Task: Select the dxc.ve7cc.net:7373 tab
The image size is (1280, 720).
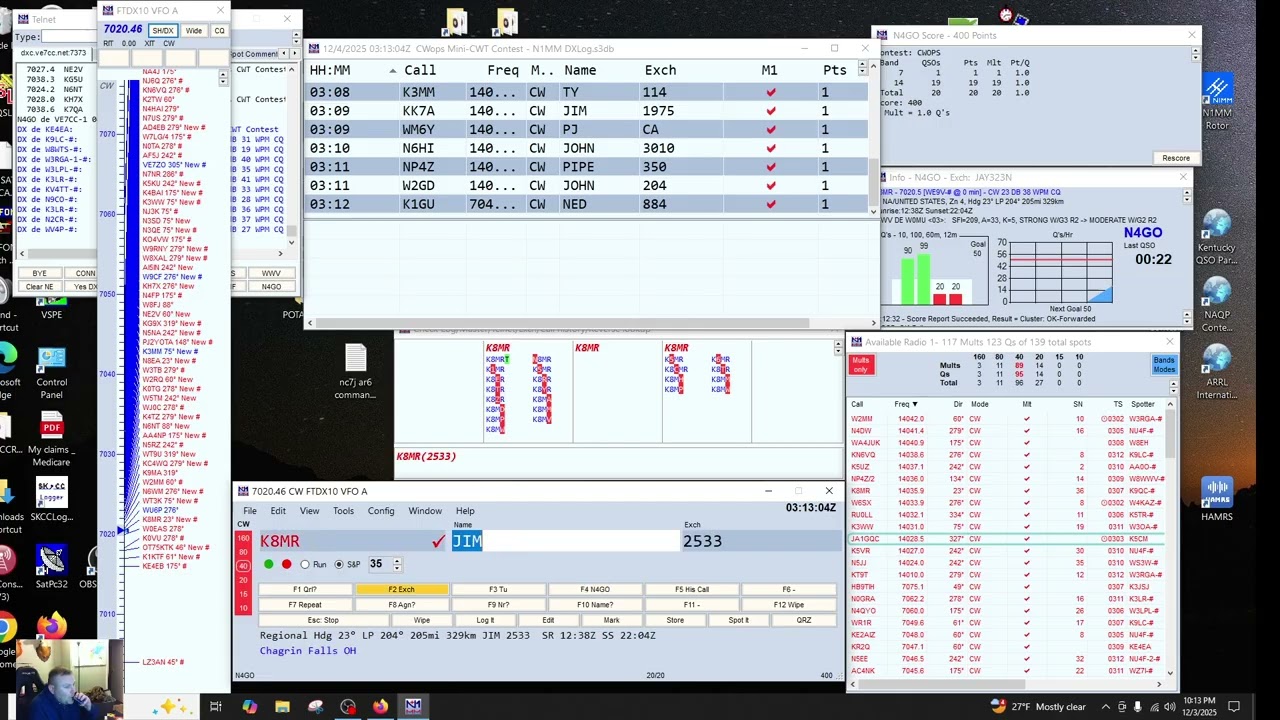Action: pos(53,53)
